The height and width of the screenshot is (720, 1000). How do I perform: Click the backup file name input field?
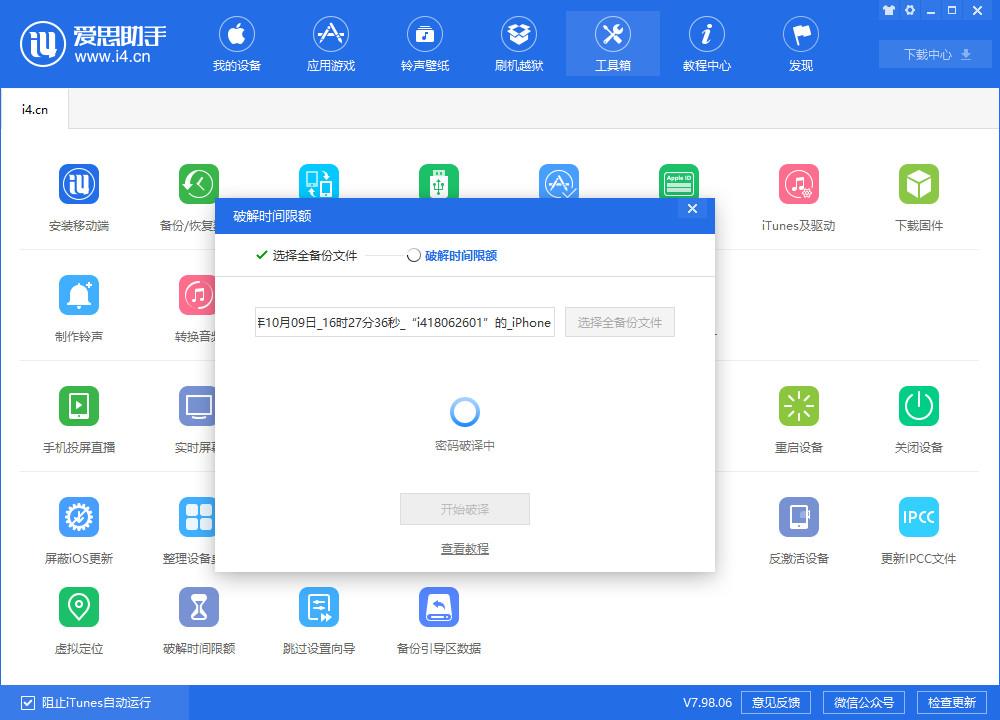click(x=403, y=322)
